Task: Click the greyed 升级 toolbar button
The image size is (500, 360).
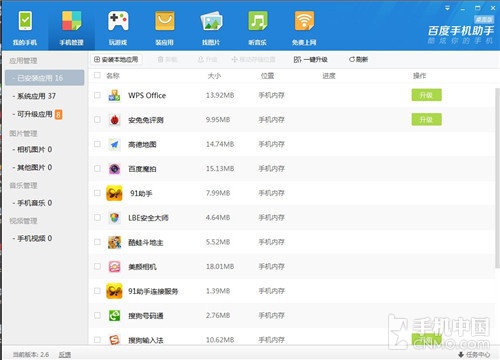Action: pos(207,59)
